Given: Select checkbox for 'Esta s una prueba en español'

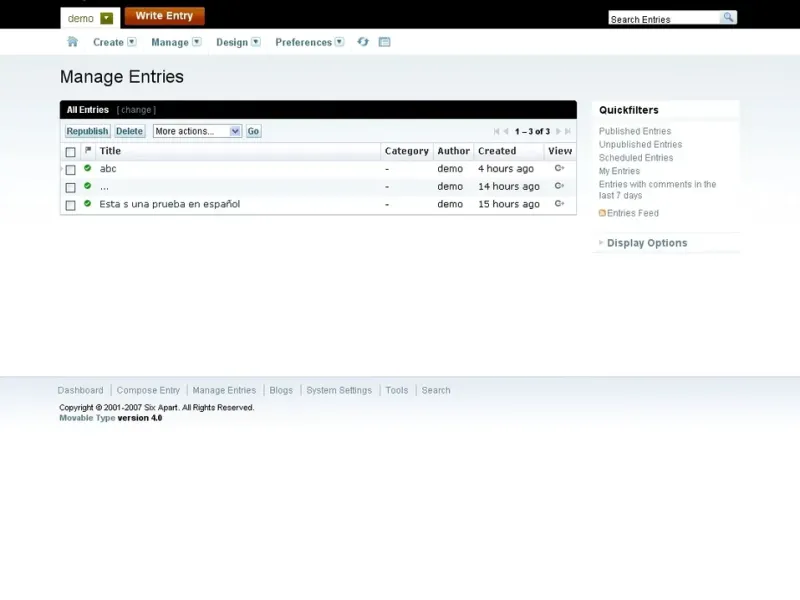Looking at the screenshot, I should 70,205.
